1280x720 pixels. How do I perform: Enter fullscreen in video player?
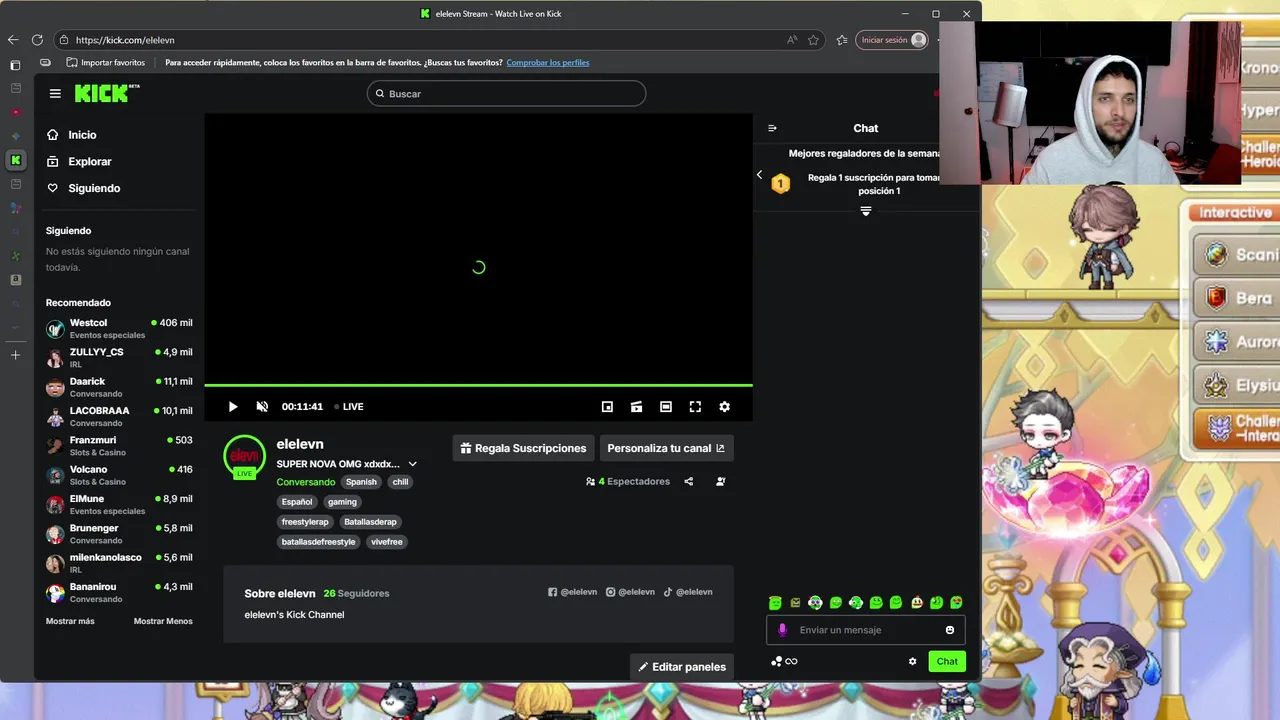[695, 407]
